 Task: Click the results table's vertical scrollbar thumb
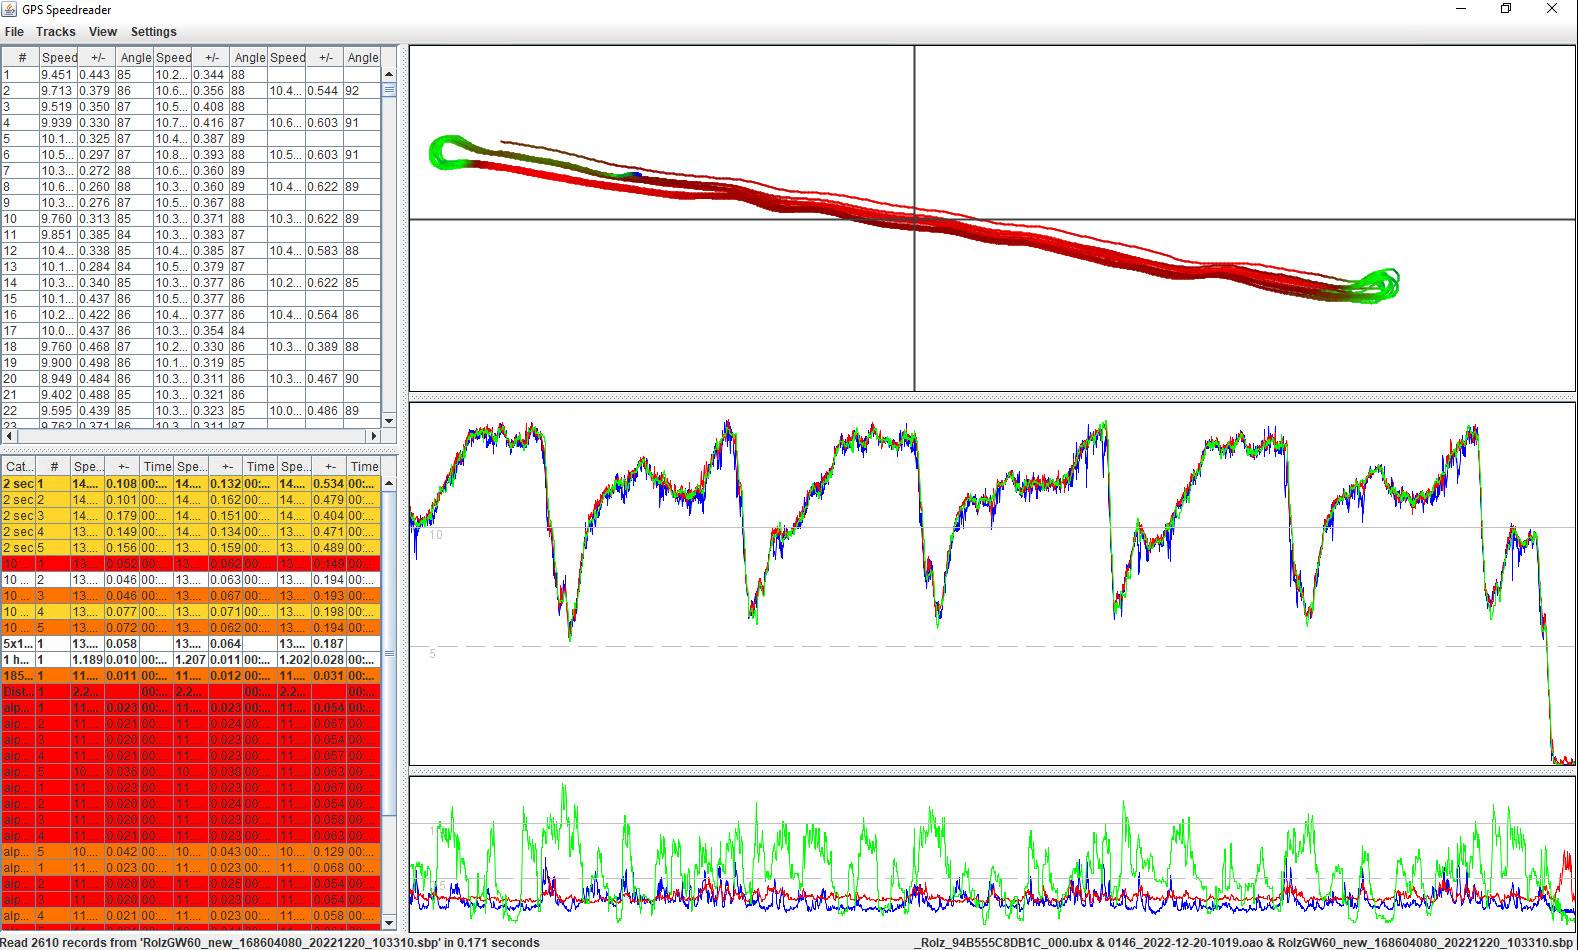(389, 650)
